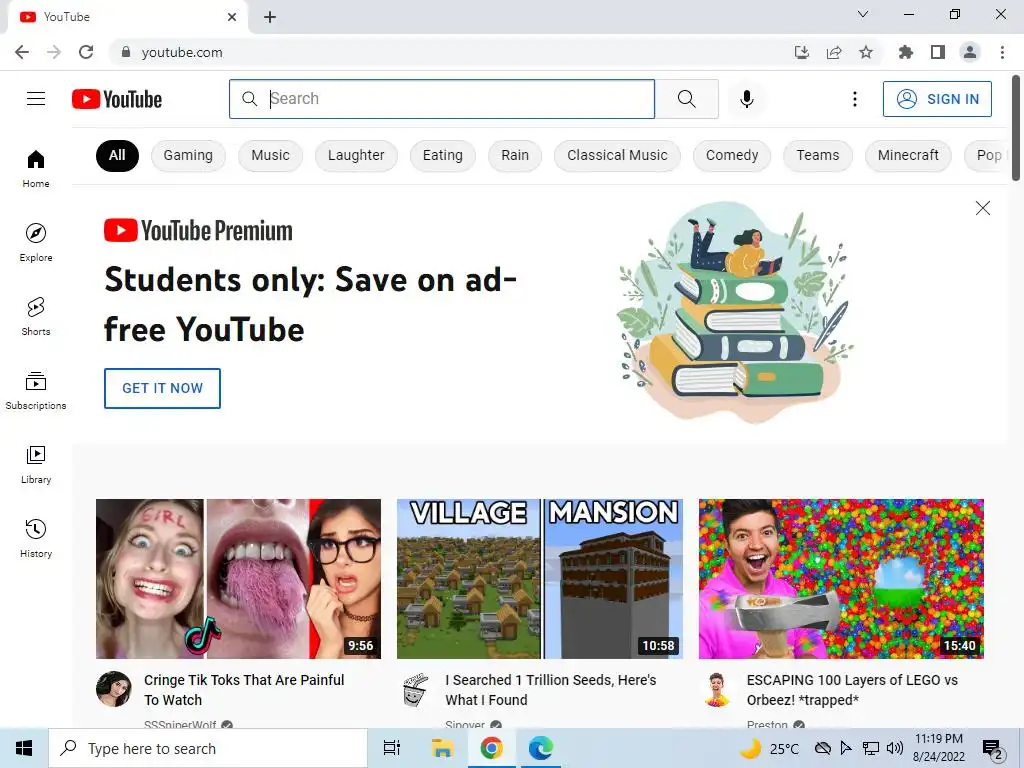This screenshot has height=768, width=1024.
Task: Select the Eating filter chip
Action: tap(443, 155)
